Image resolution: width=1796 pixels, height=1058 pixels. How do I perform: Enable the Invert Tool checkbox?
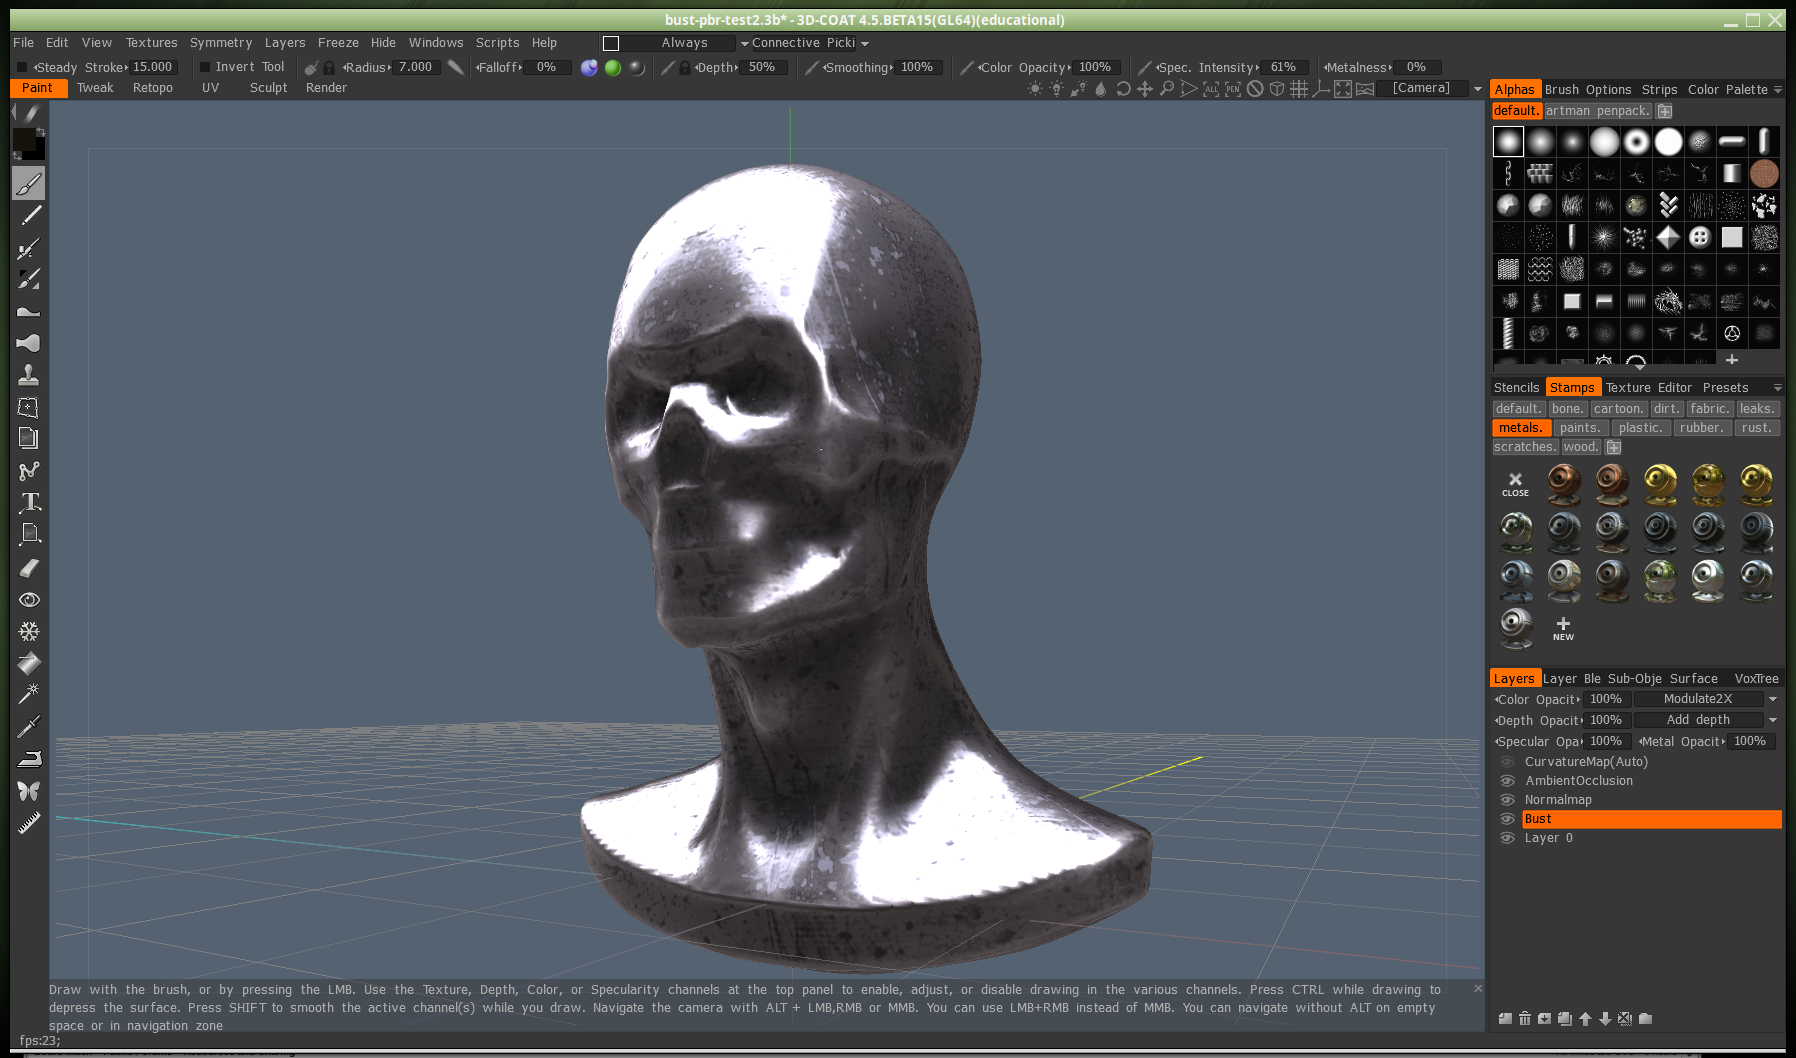pyautogui.click(x=205, y=67)
